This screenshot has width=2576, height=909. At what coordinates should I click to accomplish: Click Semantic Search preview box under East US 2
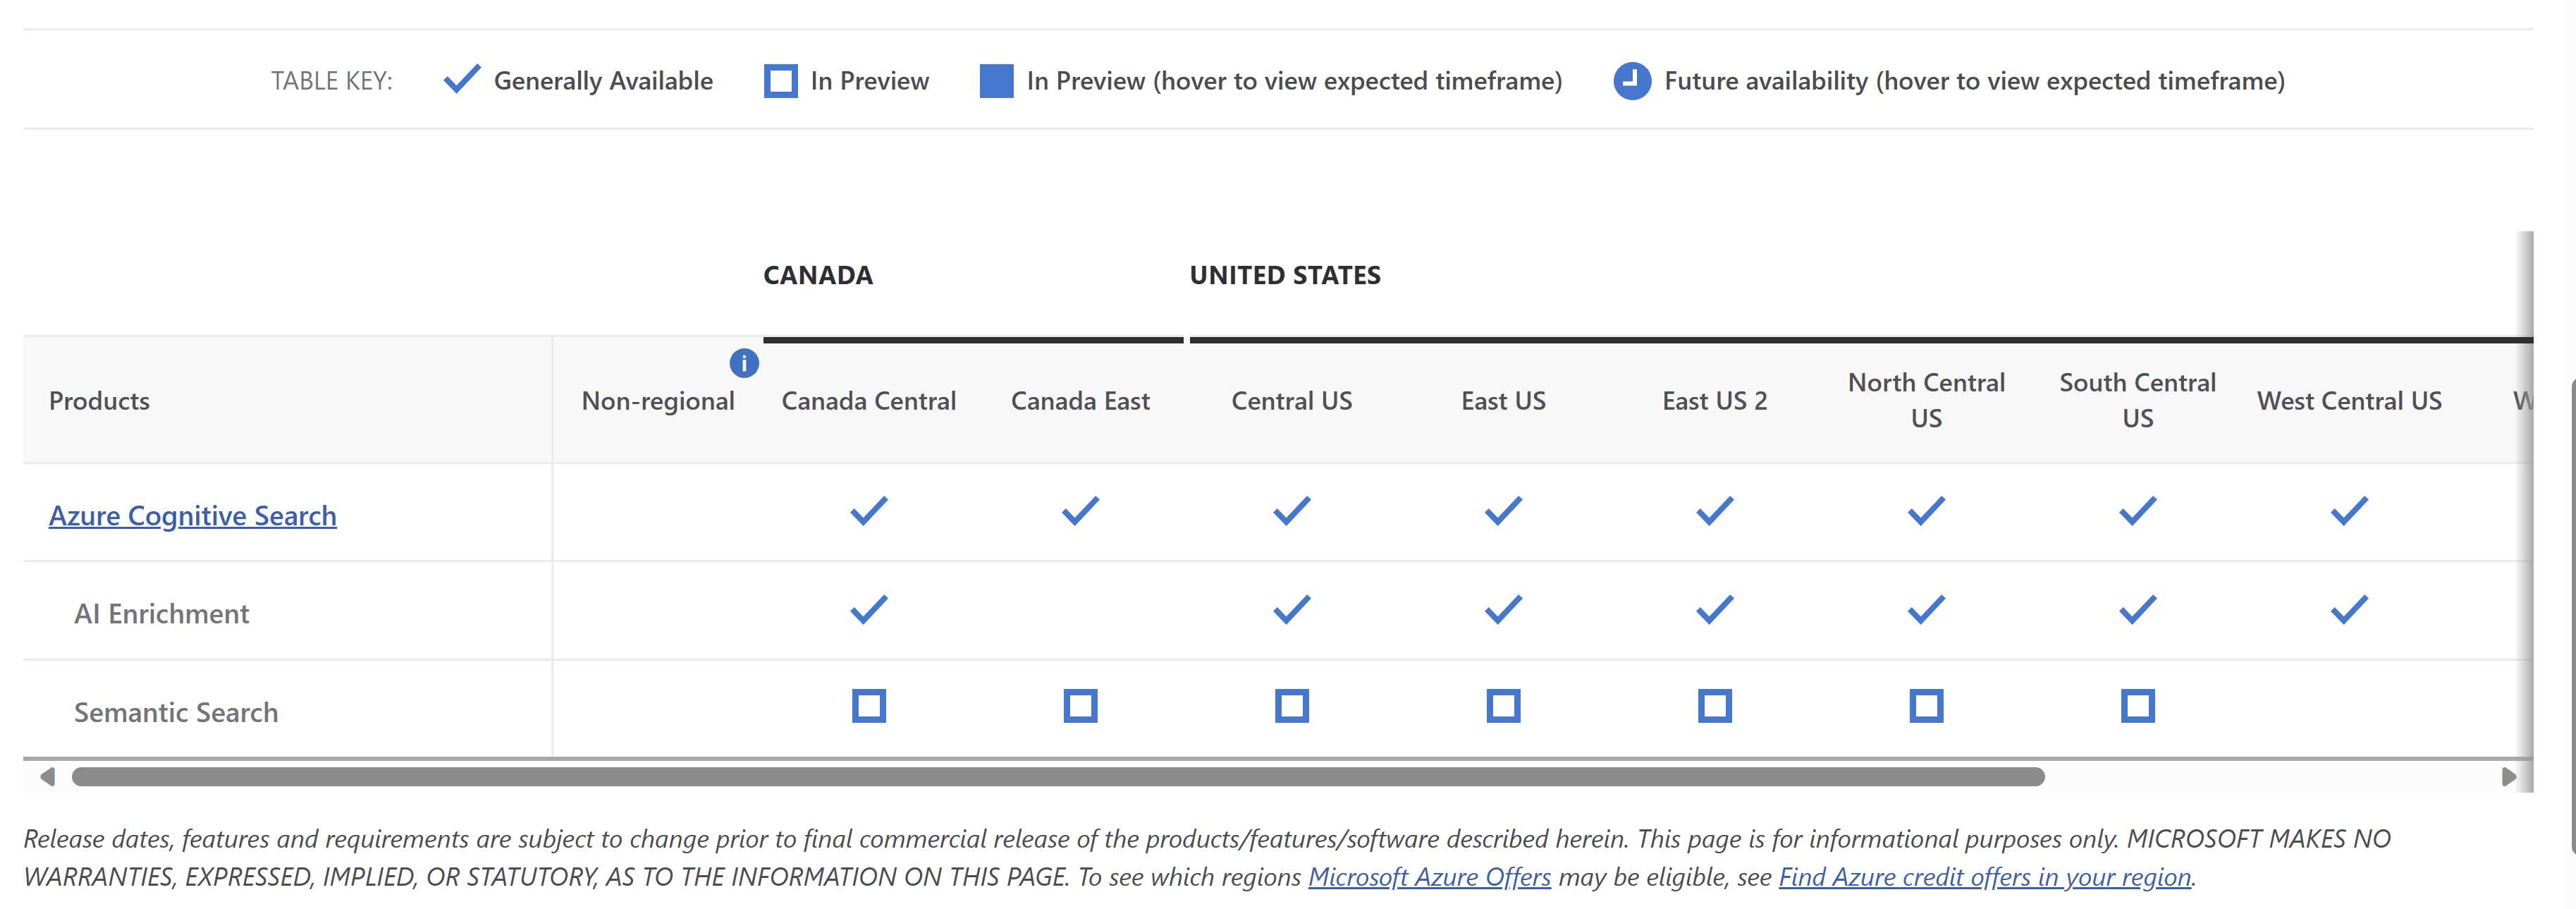pos(1714,706)
